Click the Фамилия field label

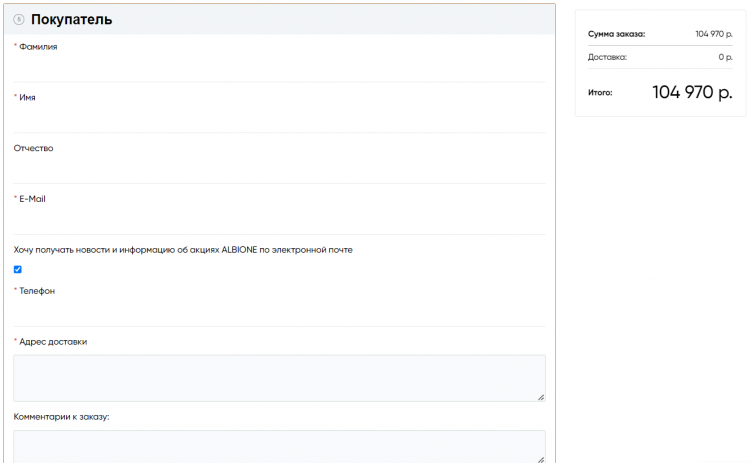pos(38,46)
